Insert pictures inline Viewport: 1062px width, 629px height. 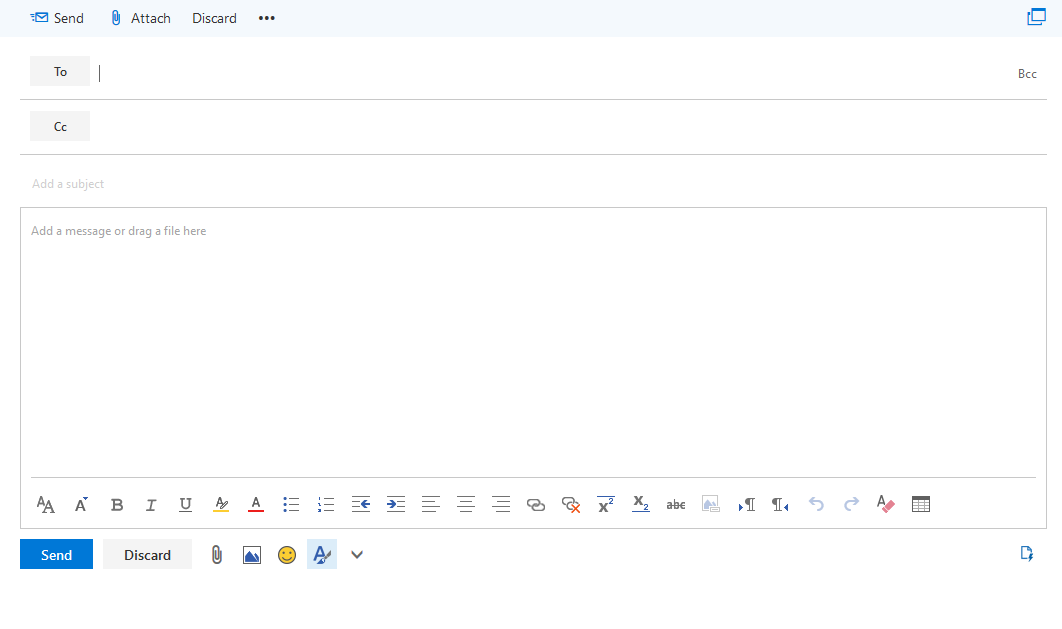252,555
